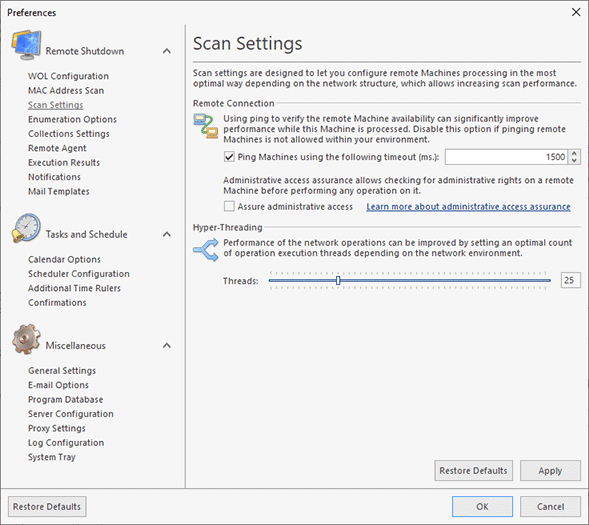Open Collections Settings page
589x525 pixels.
point(69,134)
